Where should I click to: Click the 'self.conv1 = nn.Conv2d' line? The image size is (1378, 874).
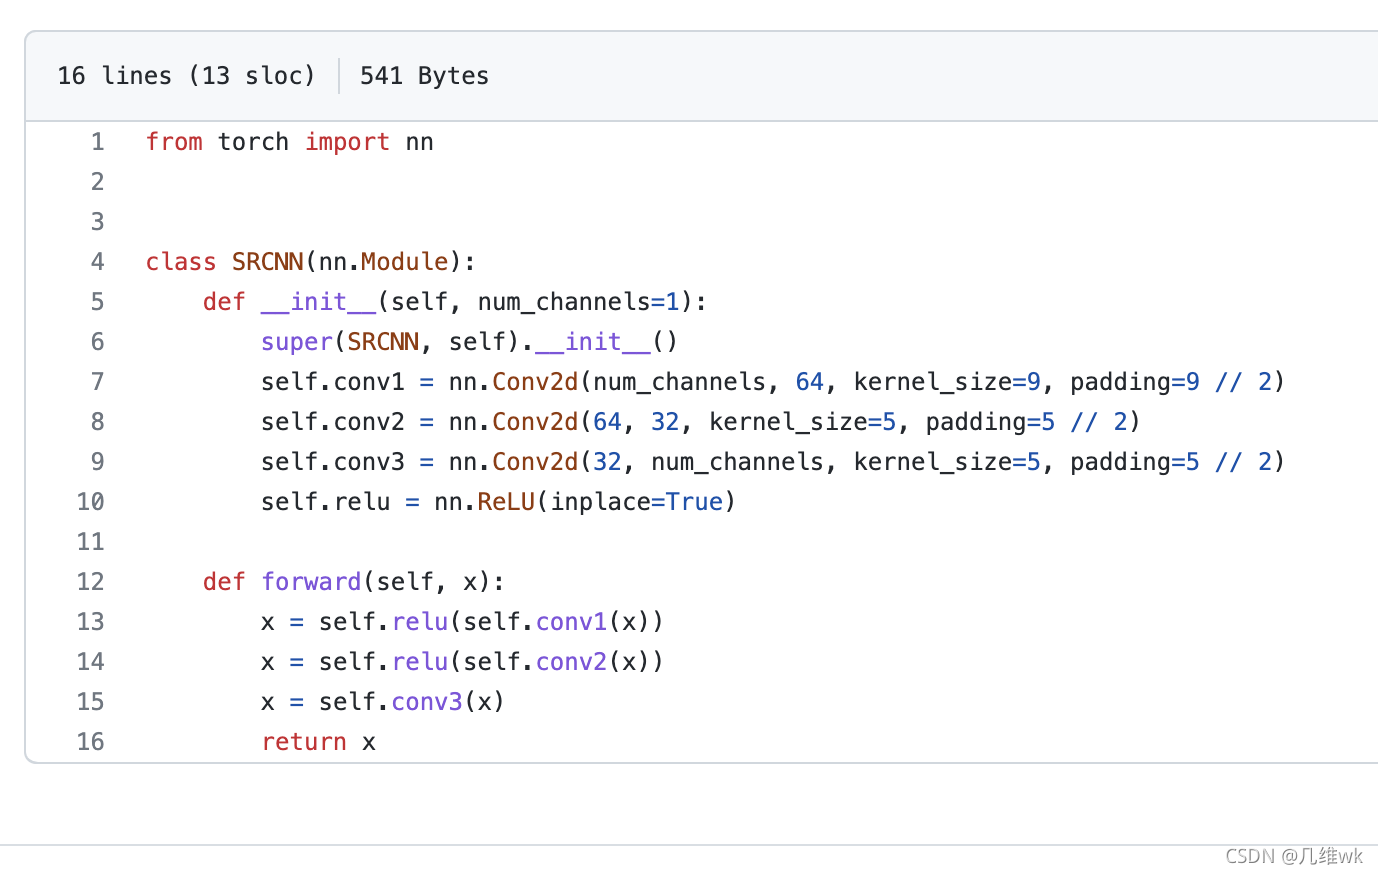click(772, 382)
